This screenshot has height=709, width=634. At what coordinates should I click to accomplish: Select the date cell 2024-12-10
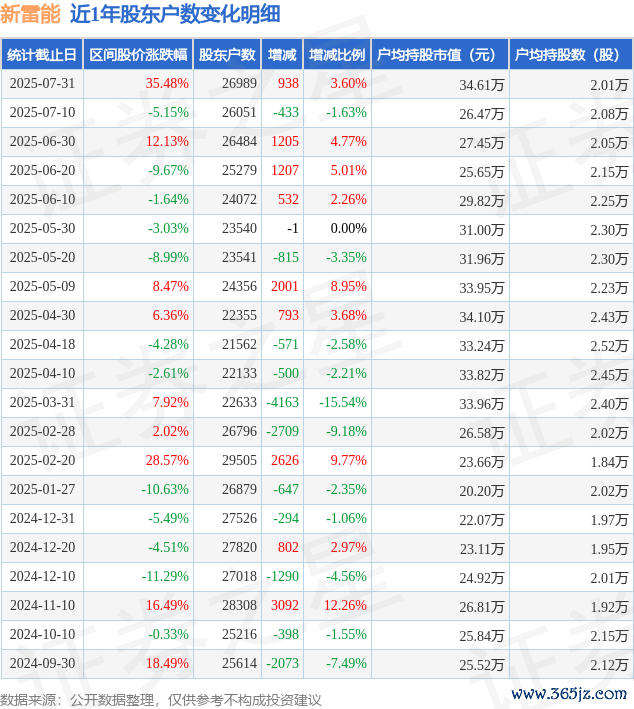(x=43, y=576)
